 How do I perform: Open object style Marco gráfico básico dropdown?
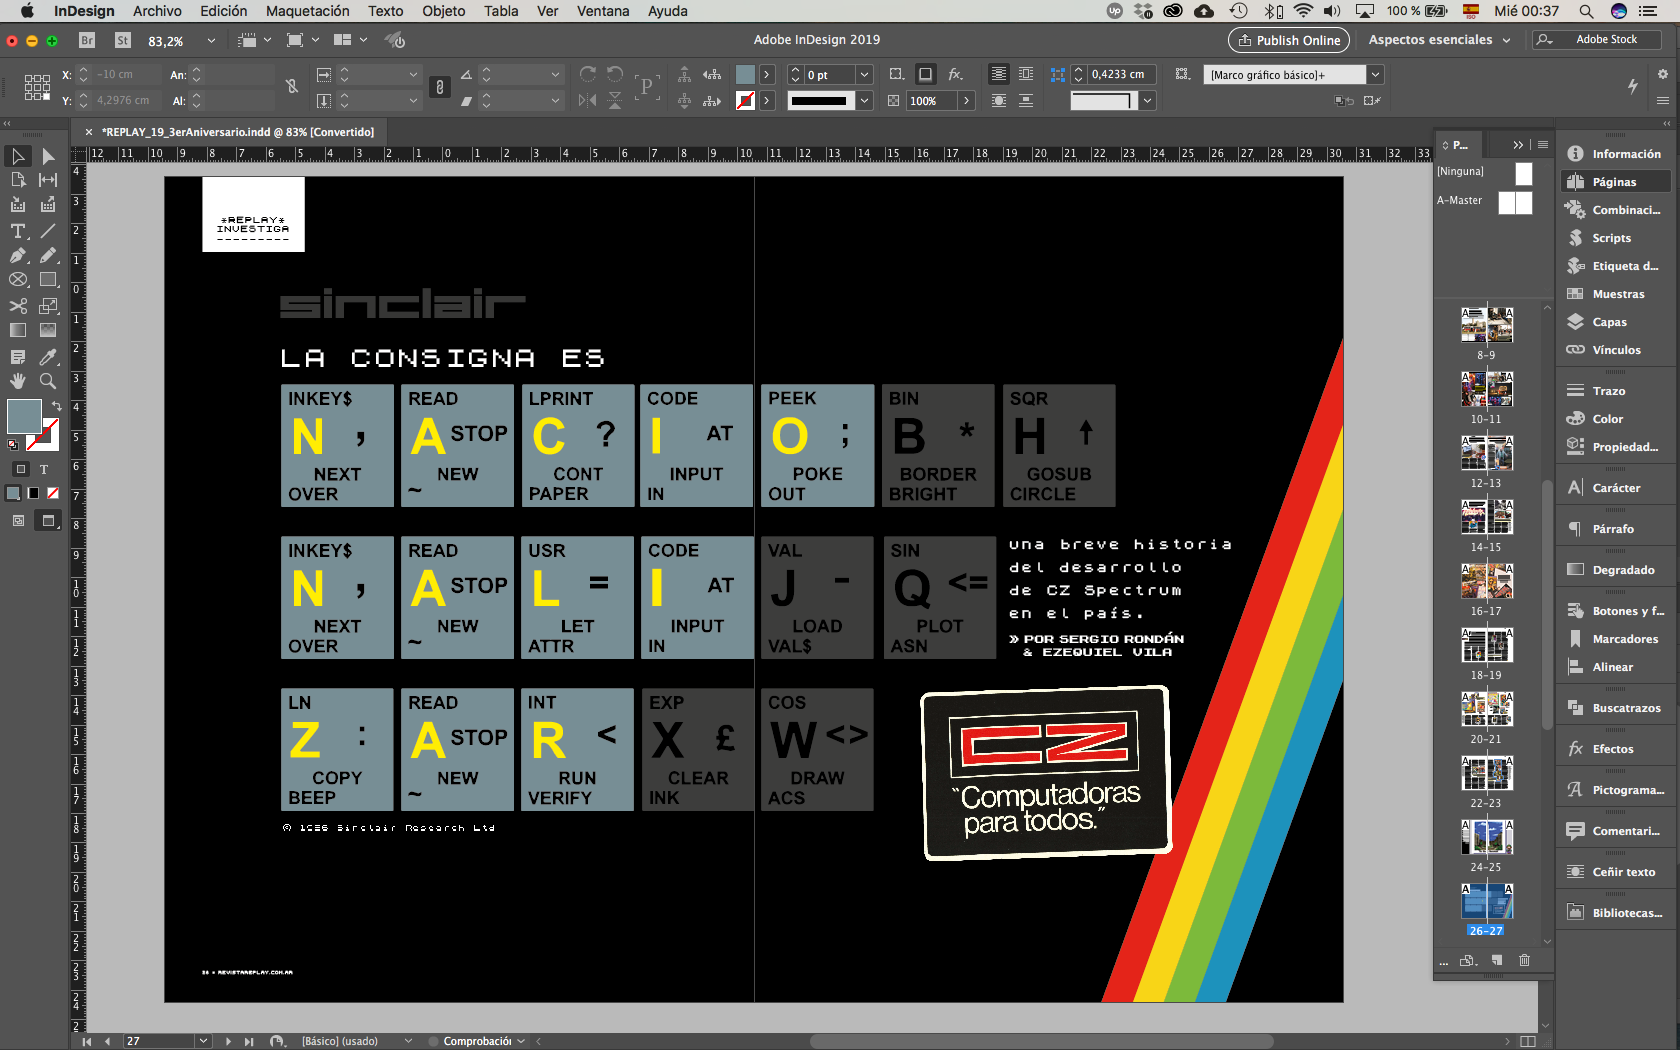pos(1376,75)
